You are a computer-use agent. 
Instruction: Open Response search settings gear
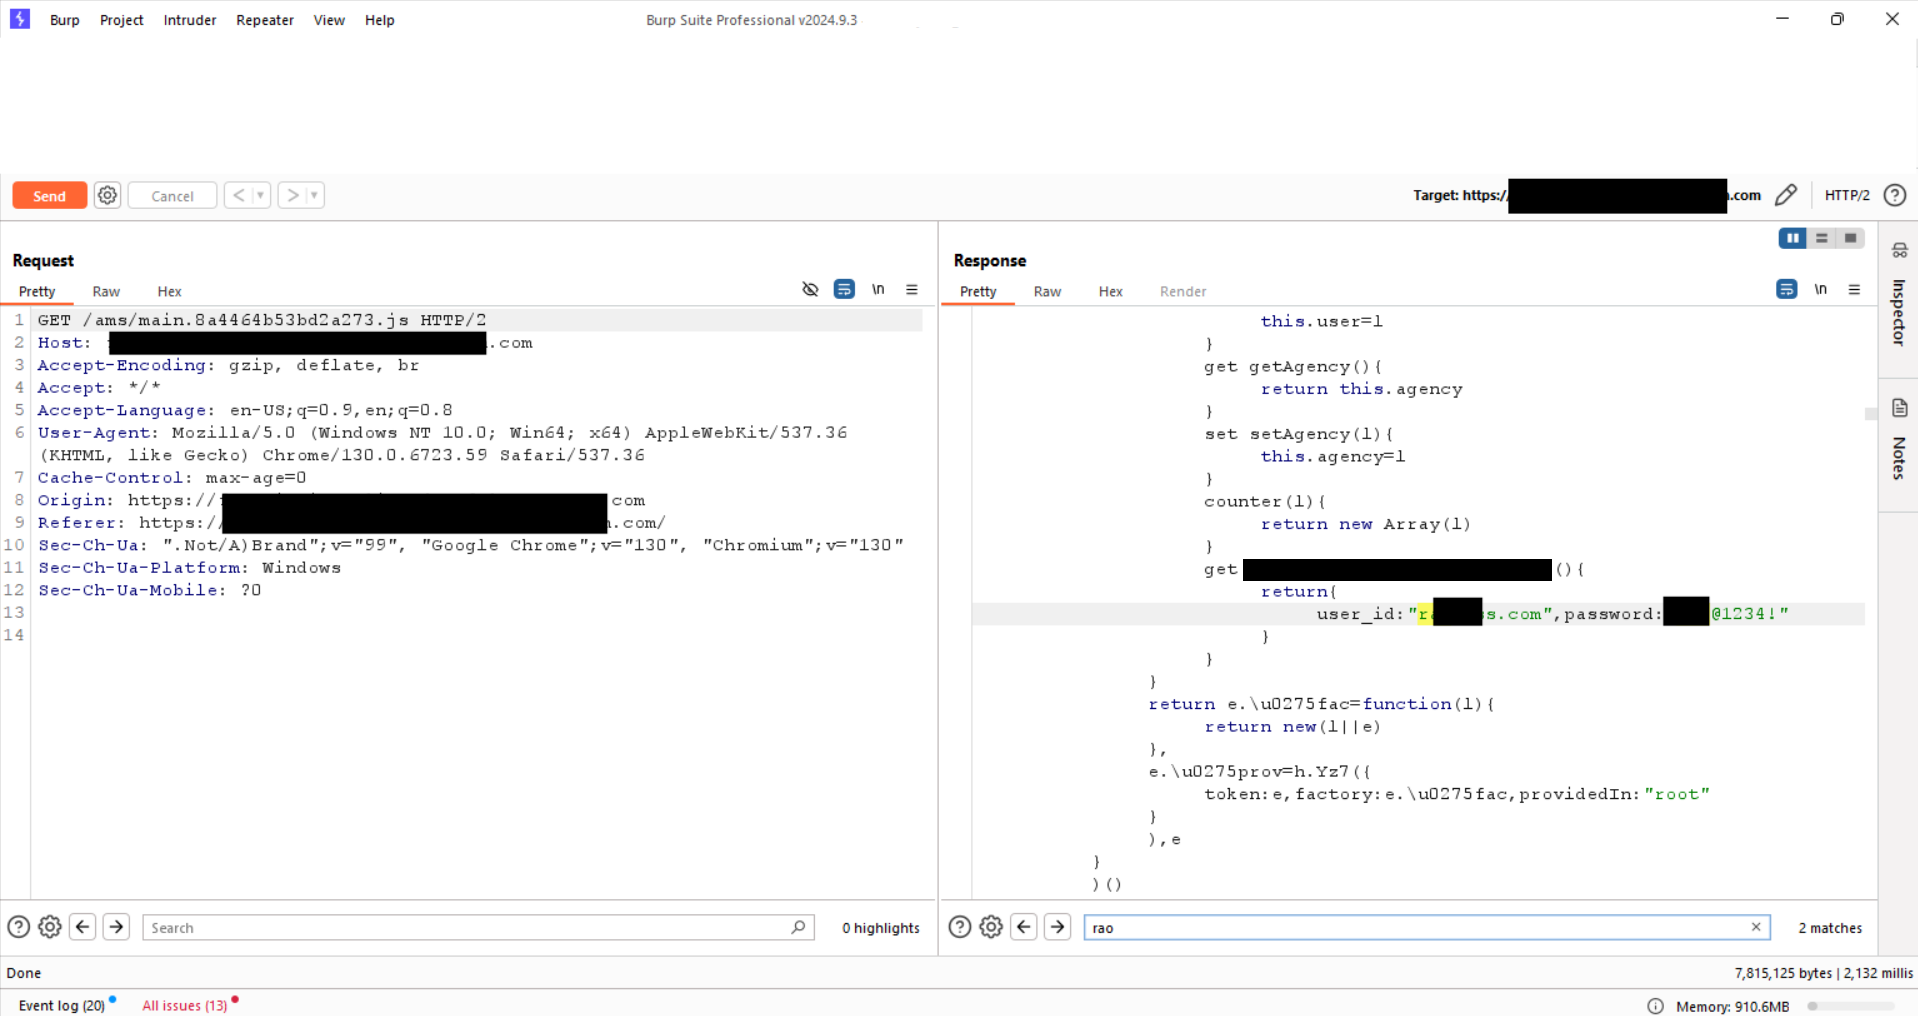point(991,927)
